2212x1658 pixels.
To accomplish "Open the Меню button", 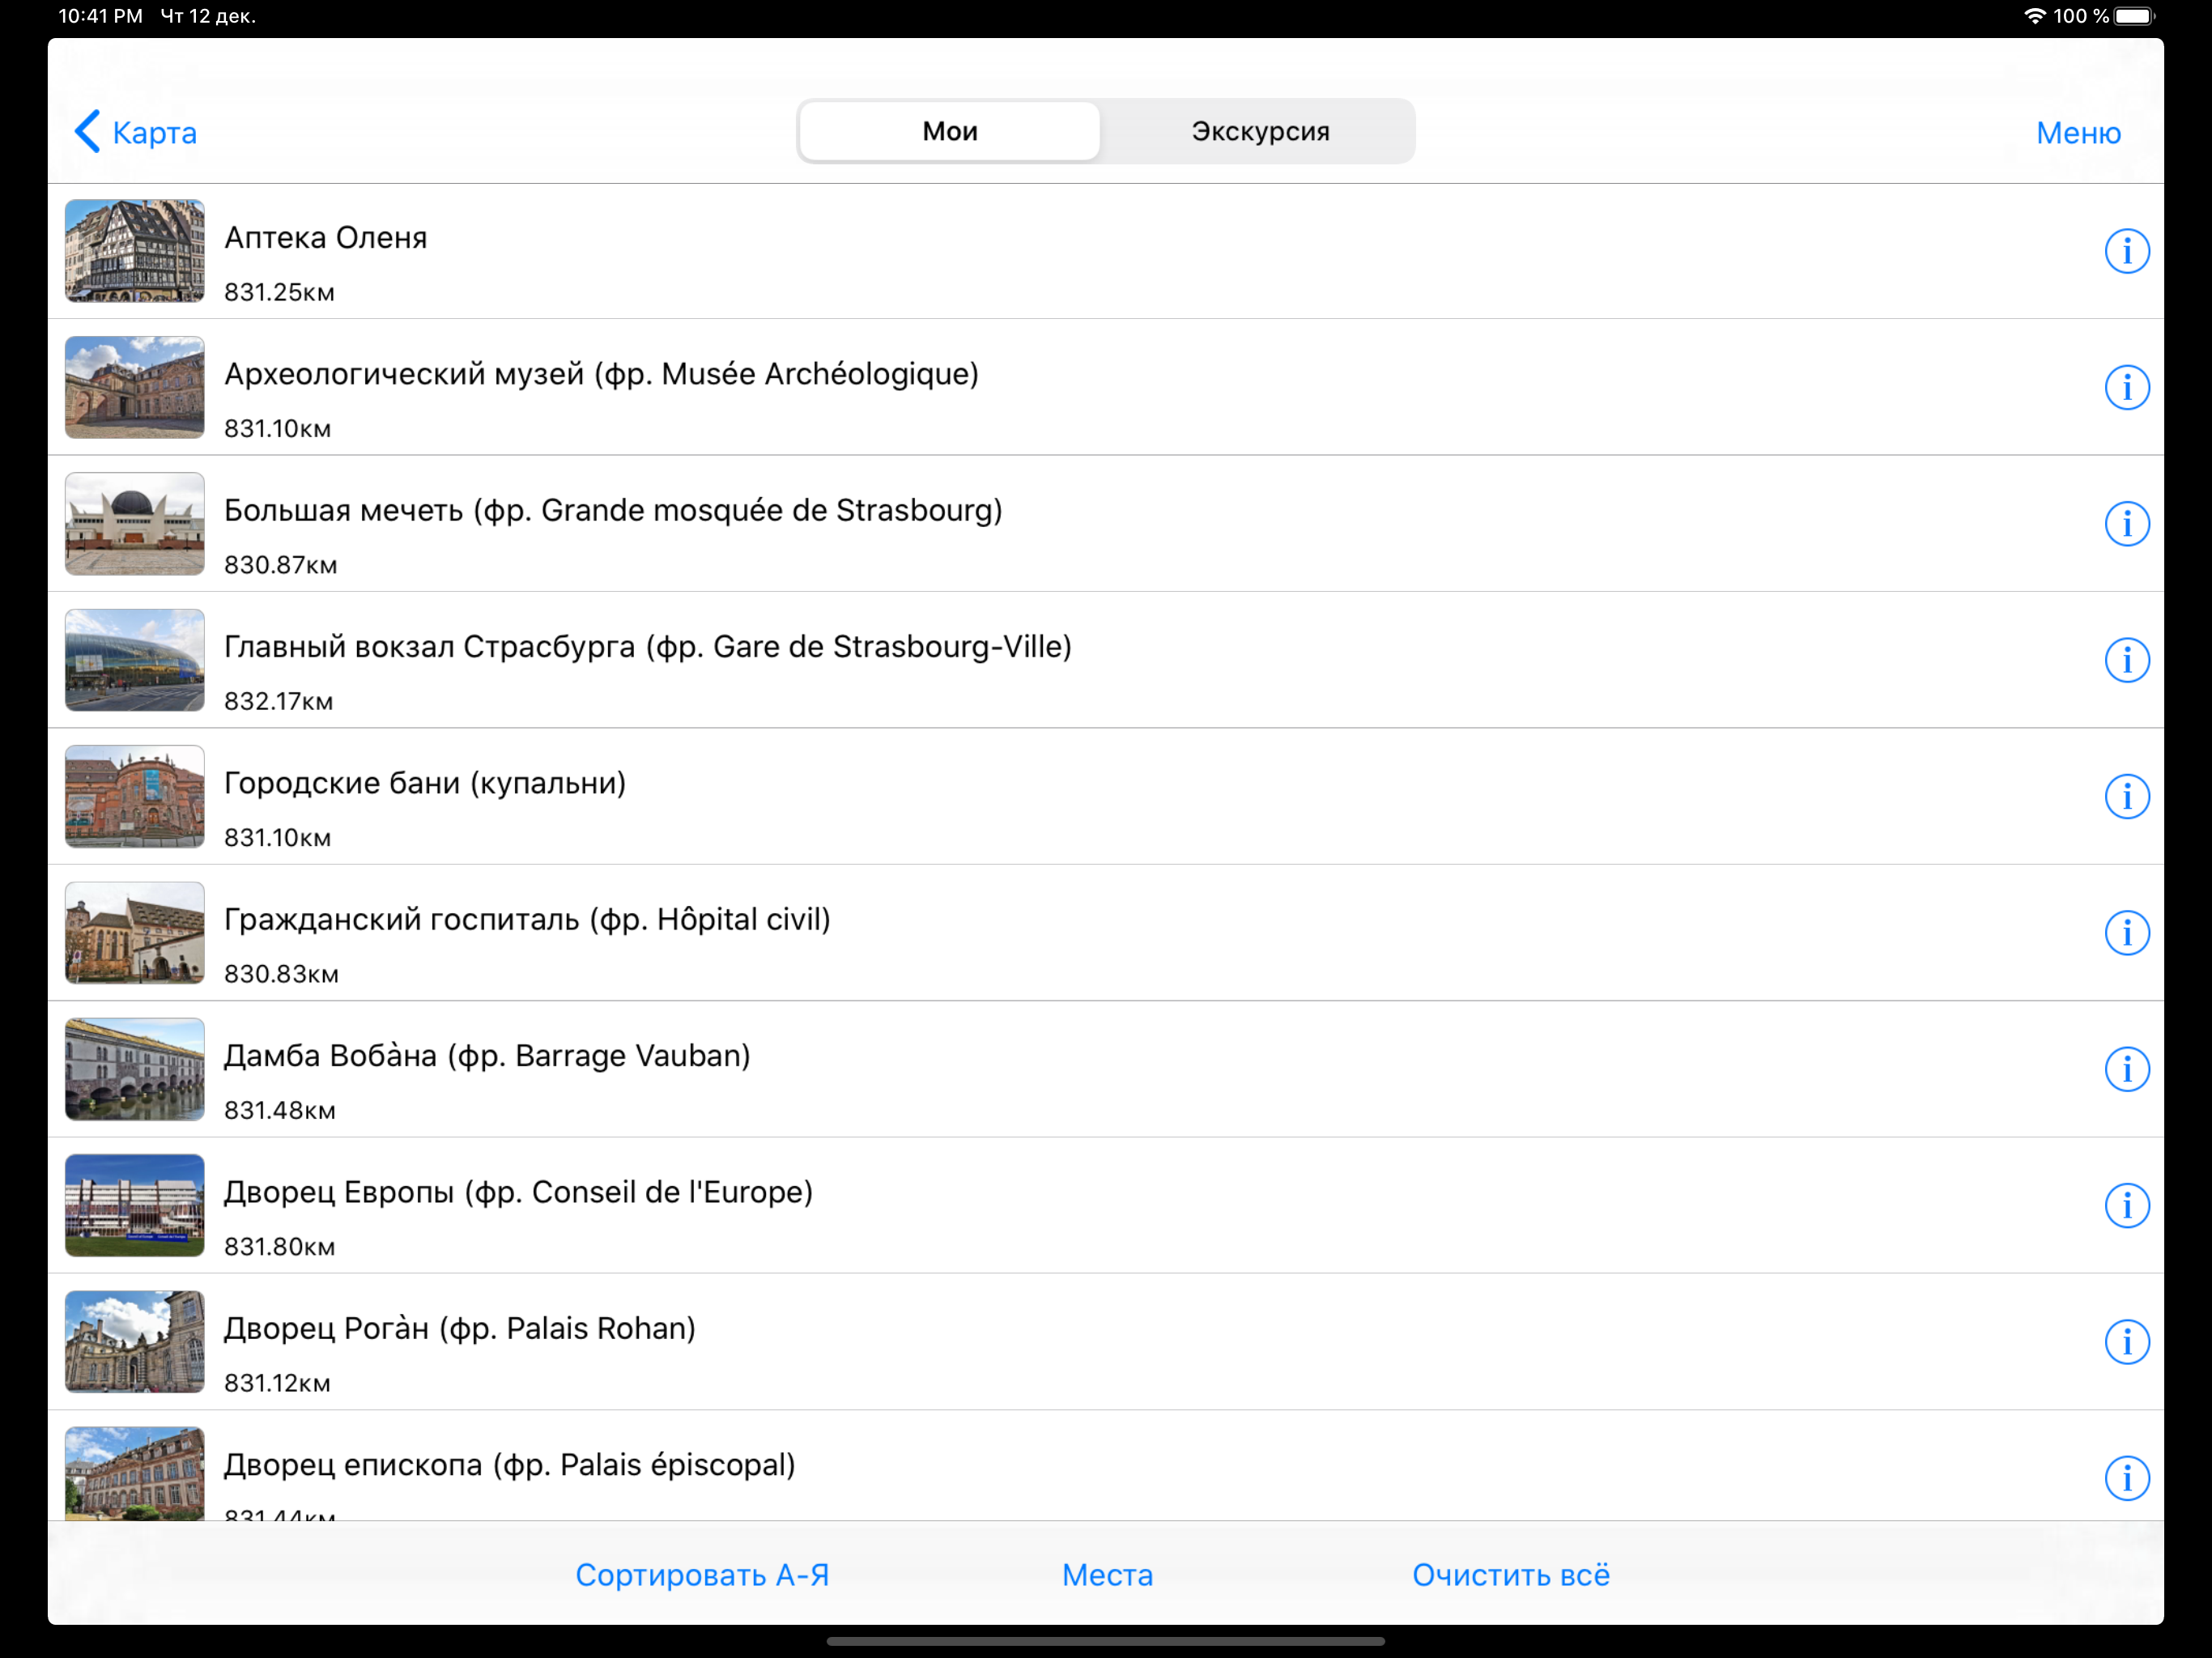I will pos(2078,132).
